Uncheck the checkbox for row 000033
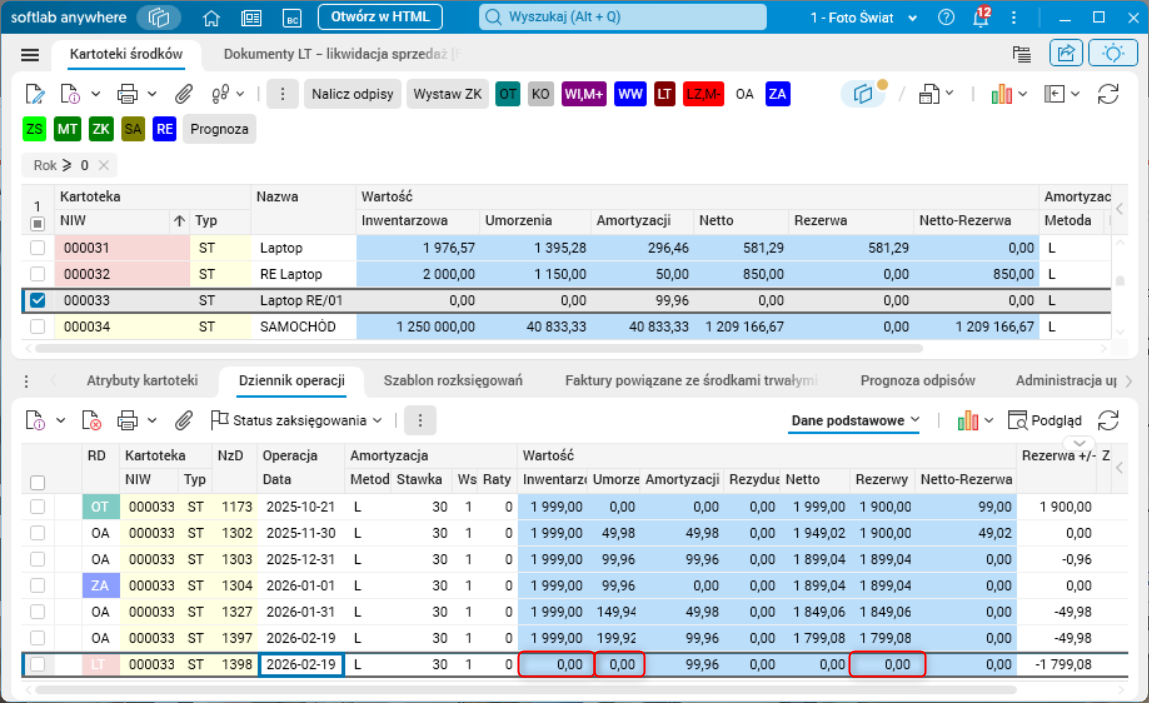 pos(37,300)
